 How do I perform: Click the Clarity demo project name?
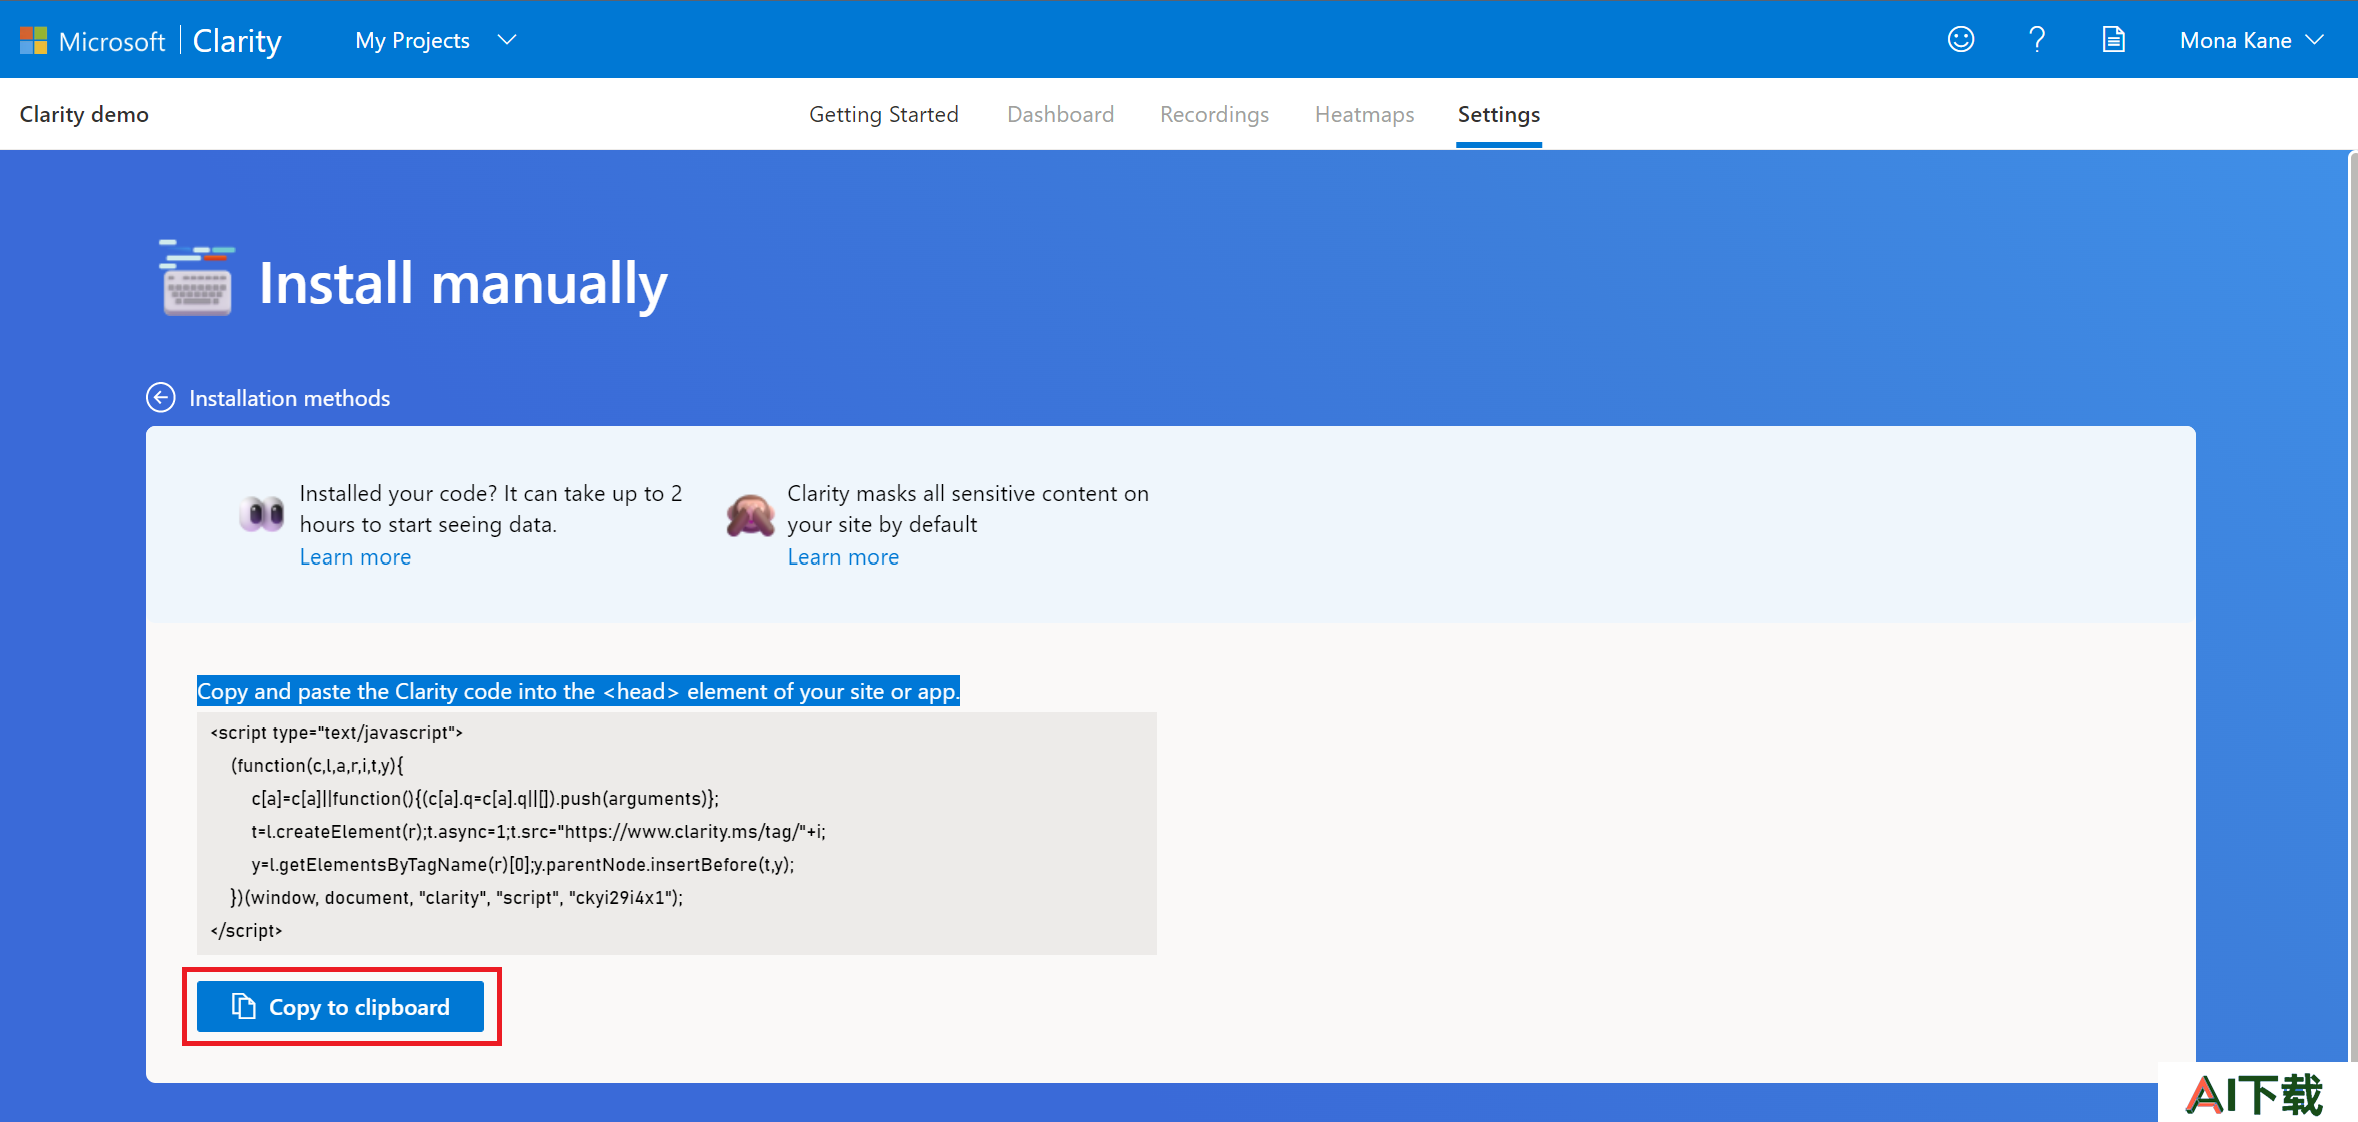pyautogui.click(x=84, y=114)
